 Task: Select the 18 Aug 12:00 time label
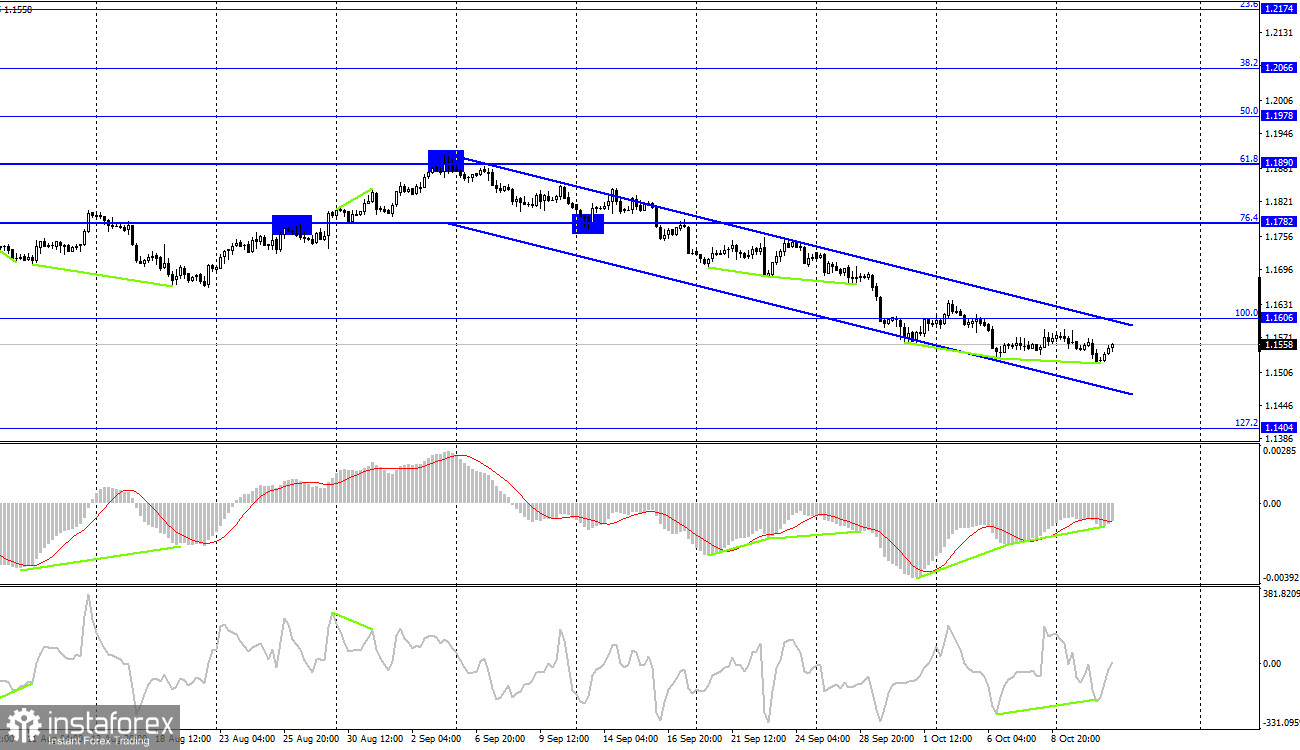[x=183, y=740]
